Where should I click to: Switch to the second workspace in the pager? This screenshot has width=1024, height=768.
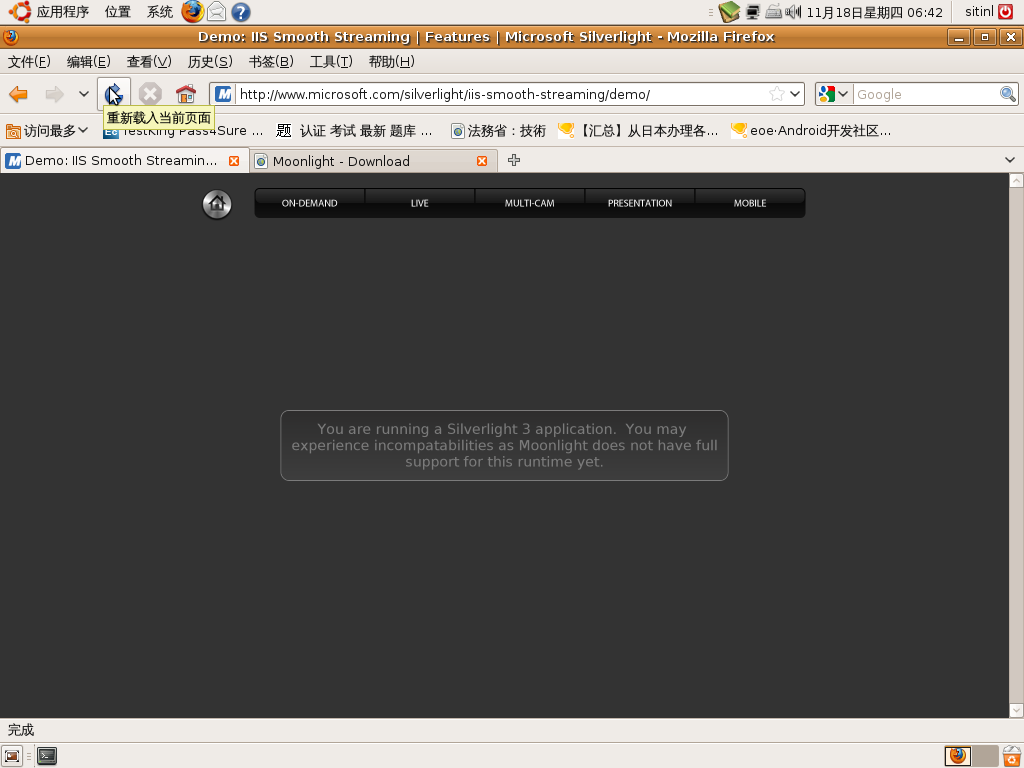tap(985, 756)
